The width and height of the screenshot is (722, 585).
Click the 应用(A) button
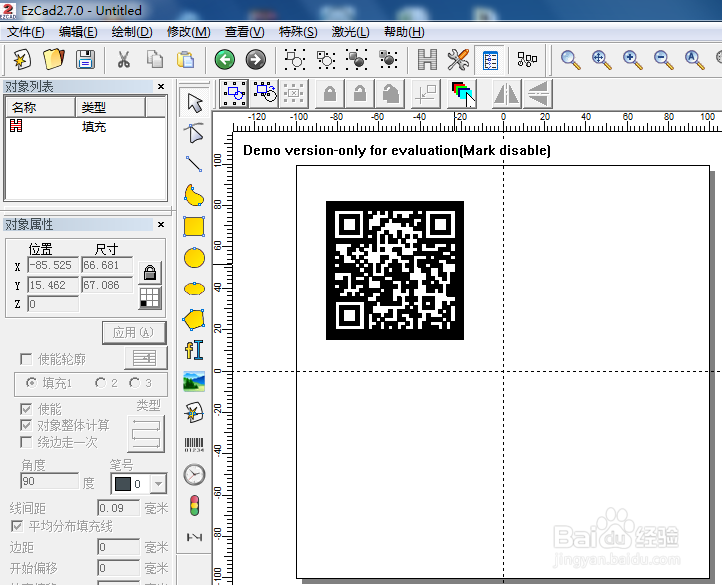click(134, 333)
